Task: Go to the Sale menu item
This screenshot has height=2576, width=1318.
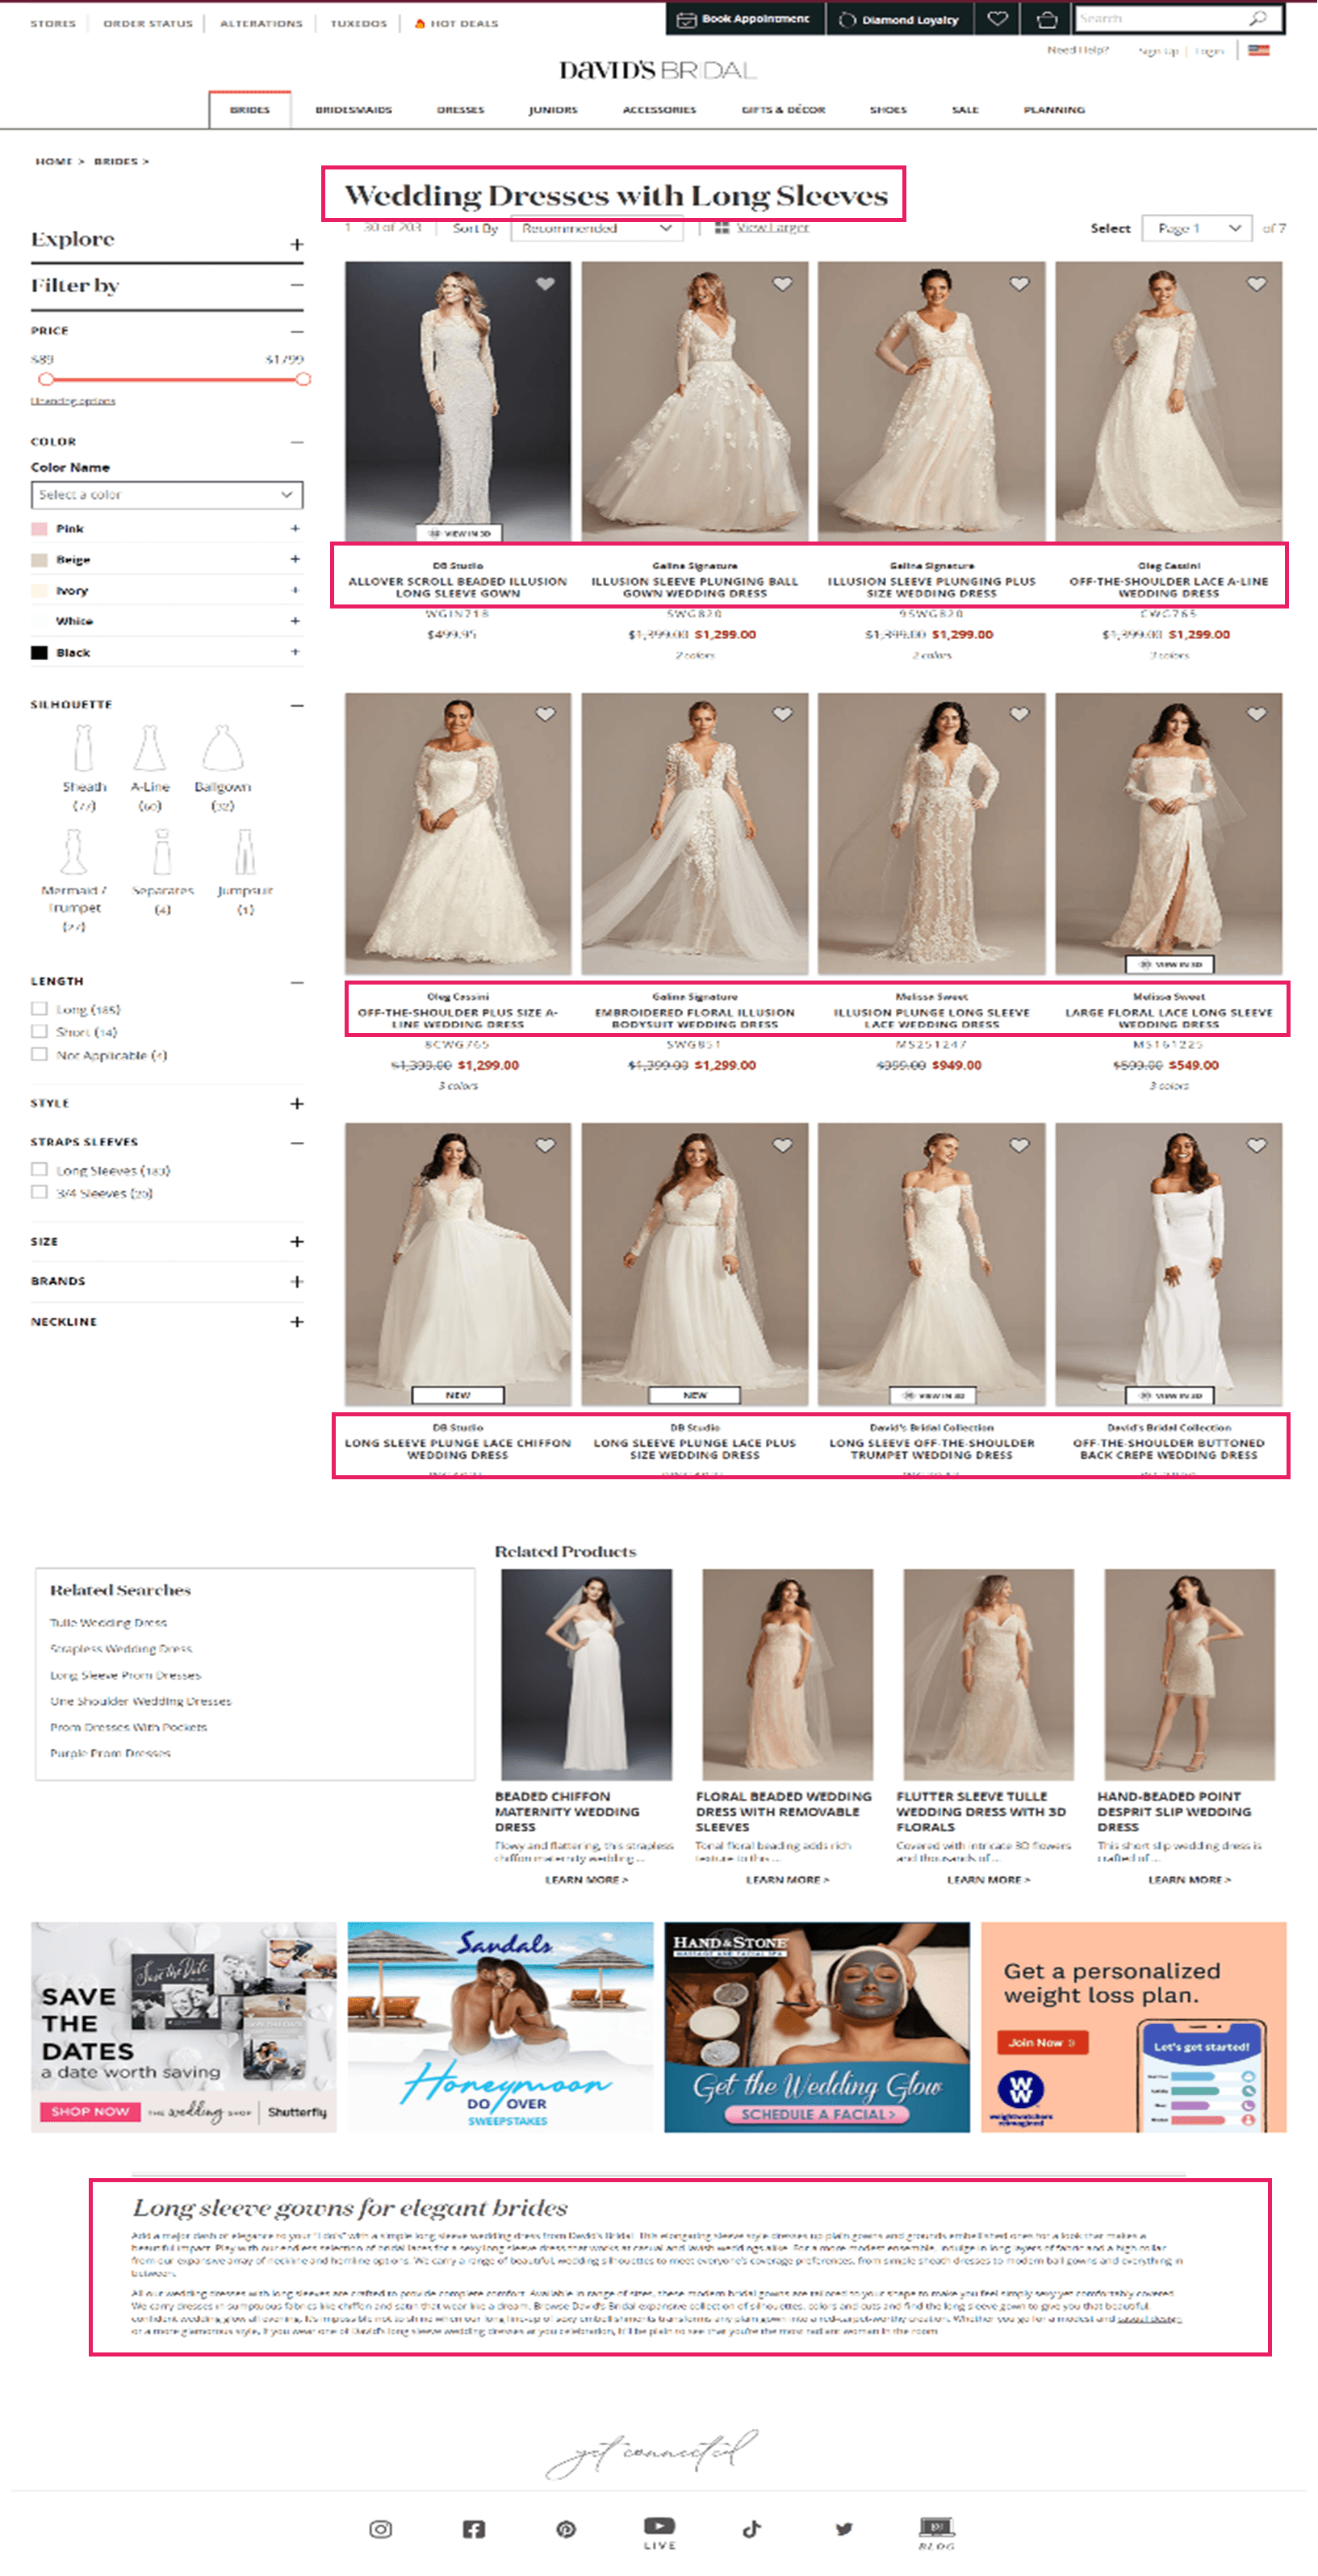Action: [x=964, y=110]
